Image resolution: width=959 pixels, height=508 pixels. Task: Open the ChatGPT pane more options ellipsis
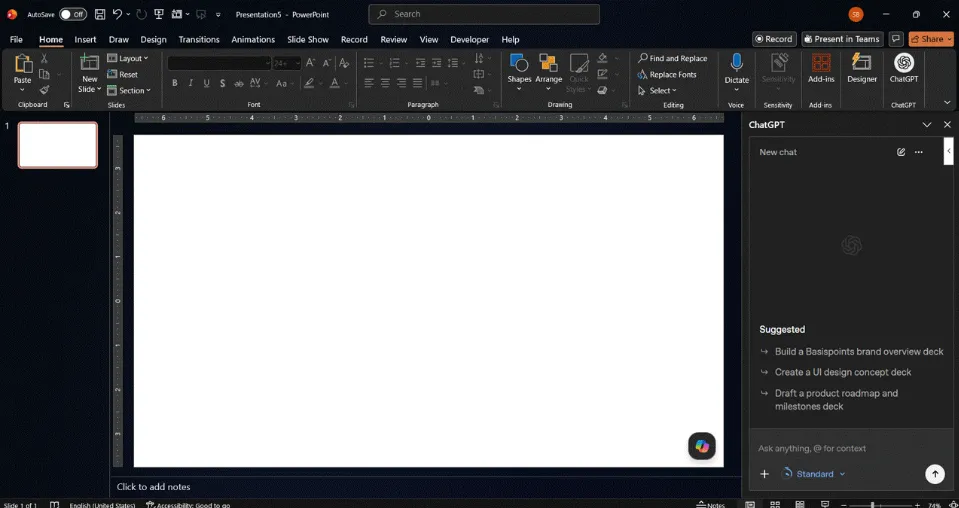tap(919, 152)
